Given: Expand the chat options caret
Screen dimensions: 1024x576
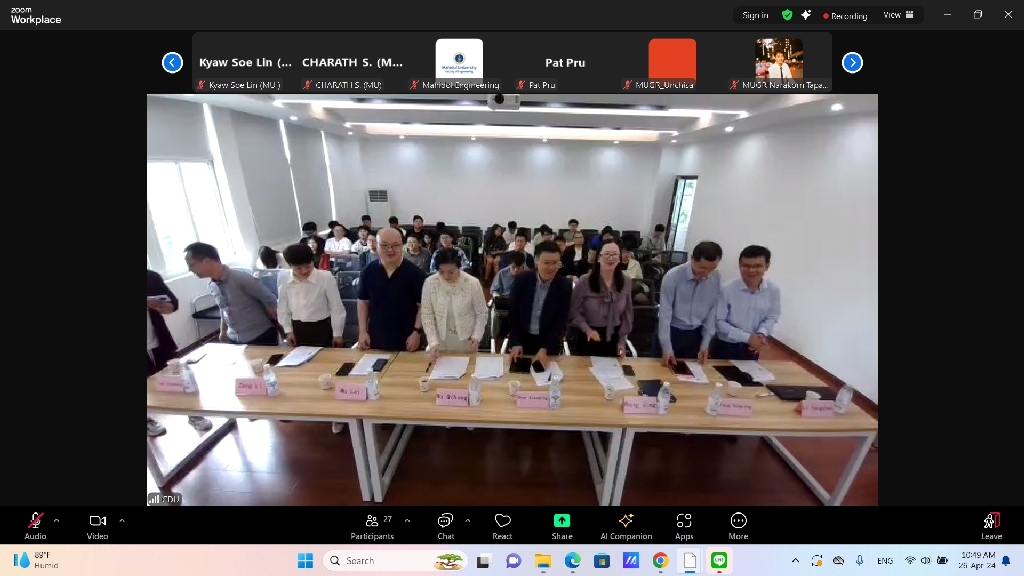Looking at the screenshot, I should pos(468,520).
